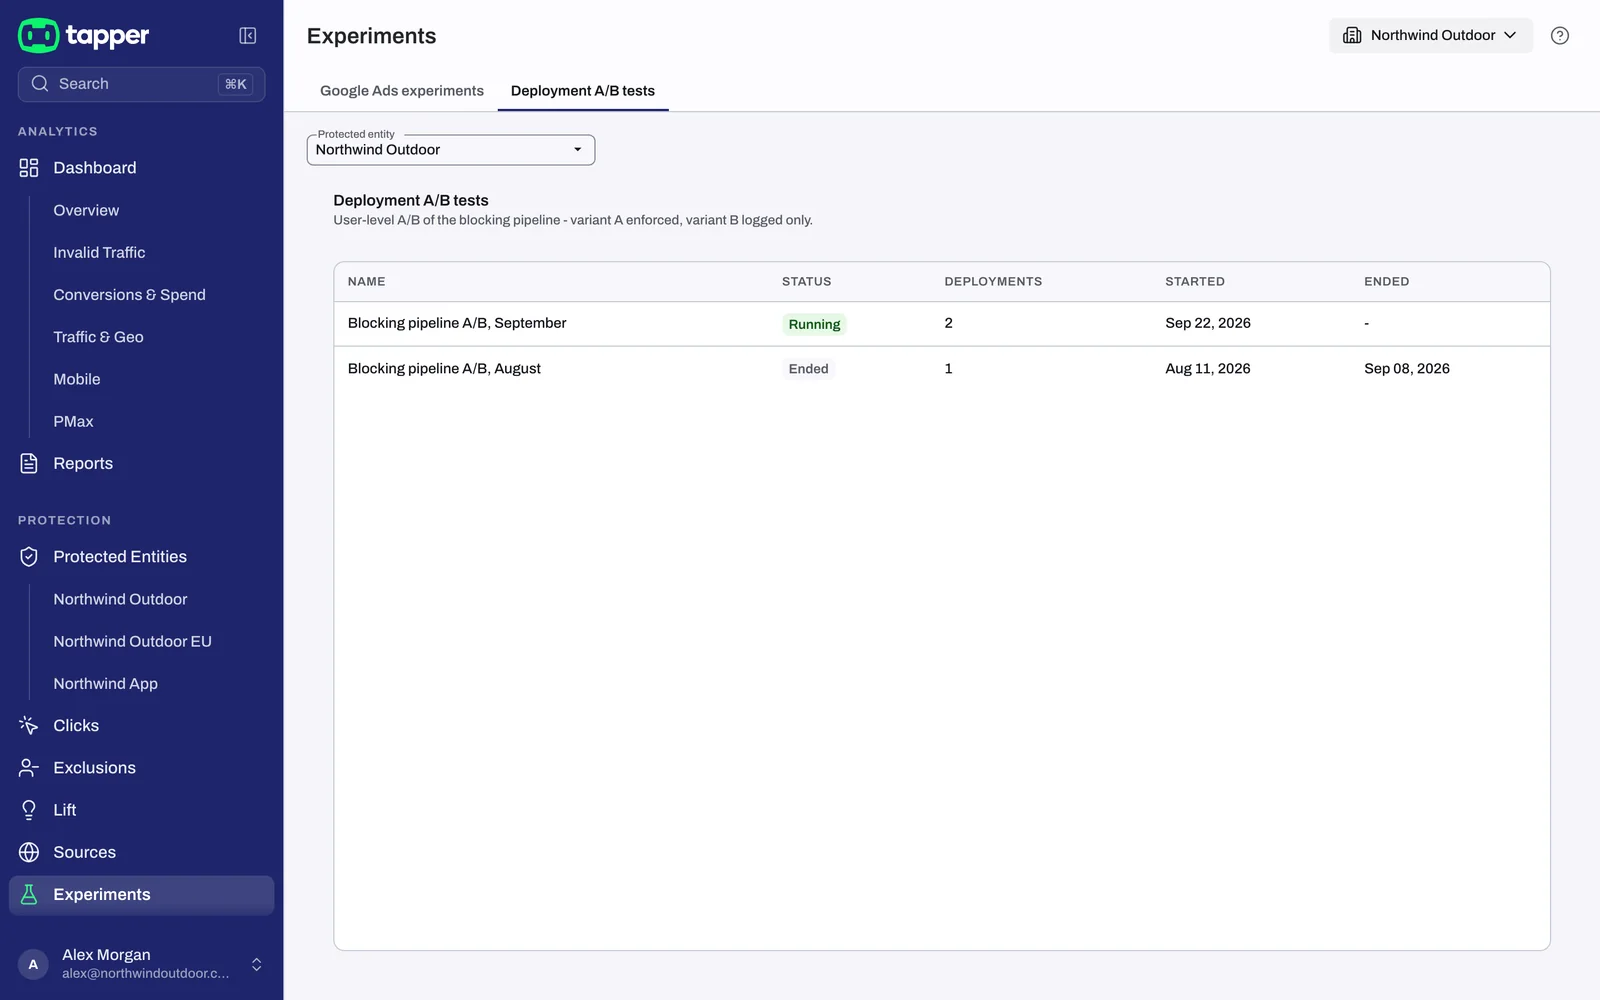The image size is (1600, 1000).
Task: Open the Mobile analytics page
Action: click(77, 379)
